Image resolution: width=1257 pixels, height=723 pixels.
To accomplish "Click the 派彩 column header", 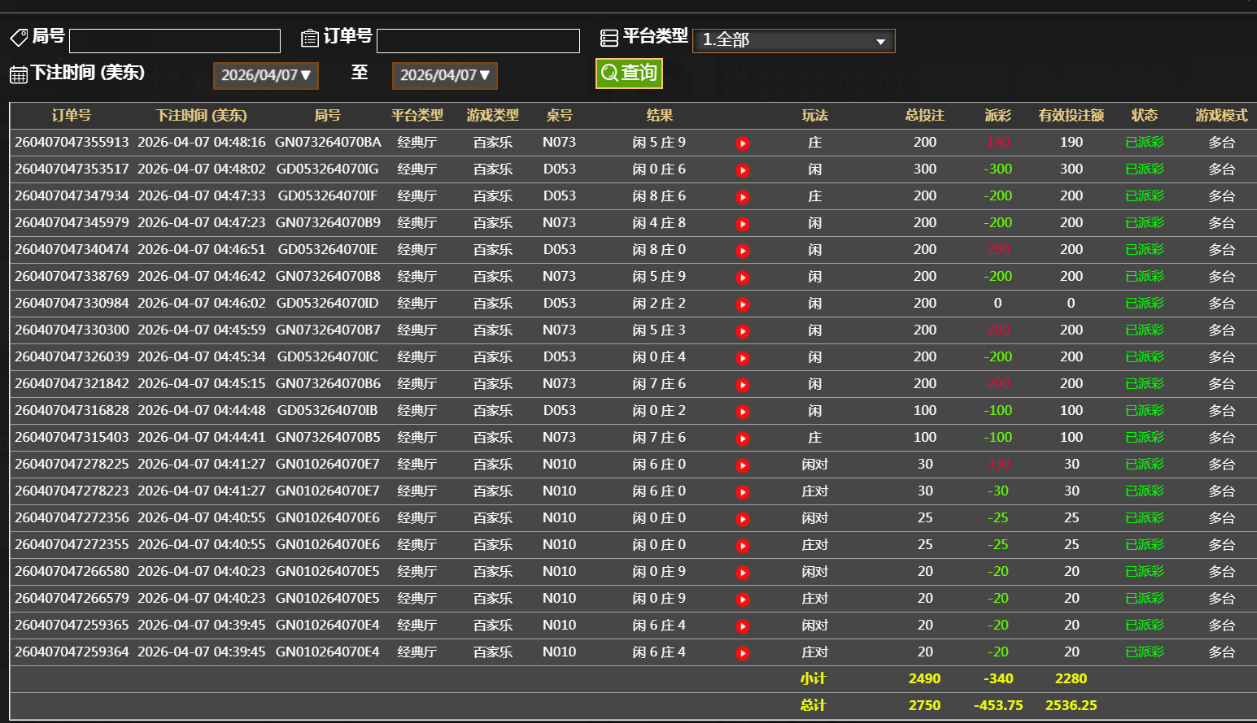I will [x=997, y=115].
